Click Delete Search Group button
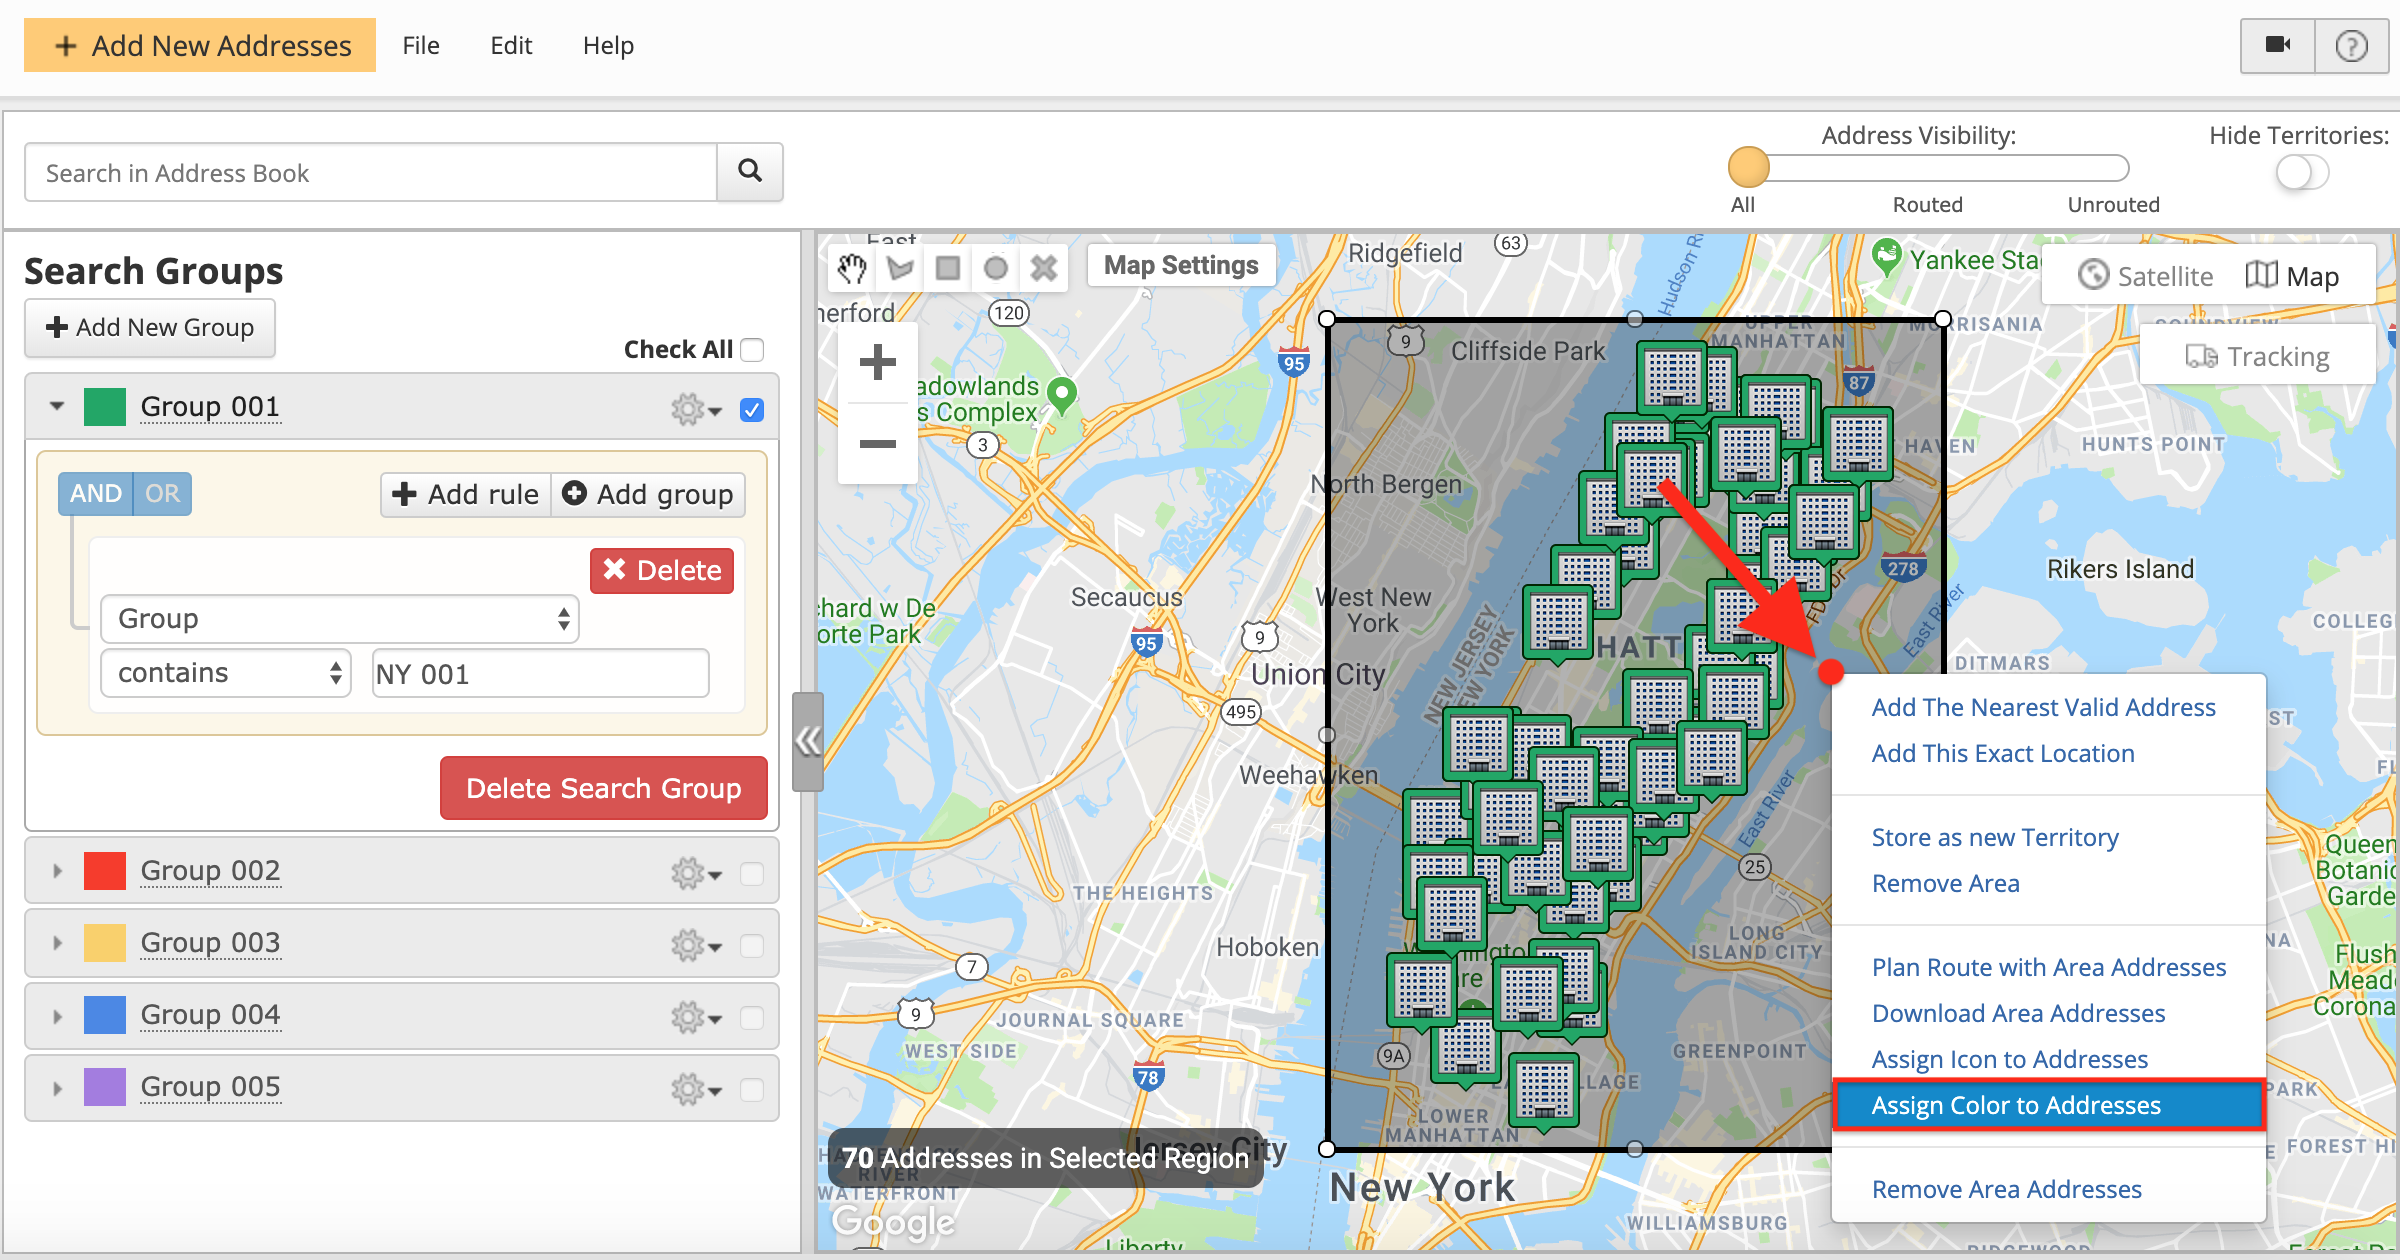2400x1260 pixels. point(603,788)
